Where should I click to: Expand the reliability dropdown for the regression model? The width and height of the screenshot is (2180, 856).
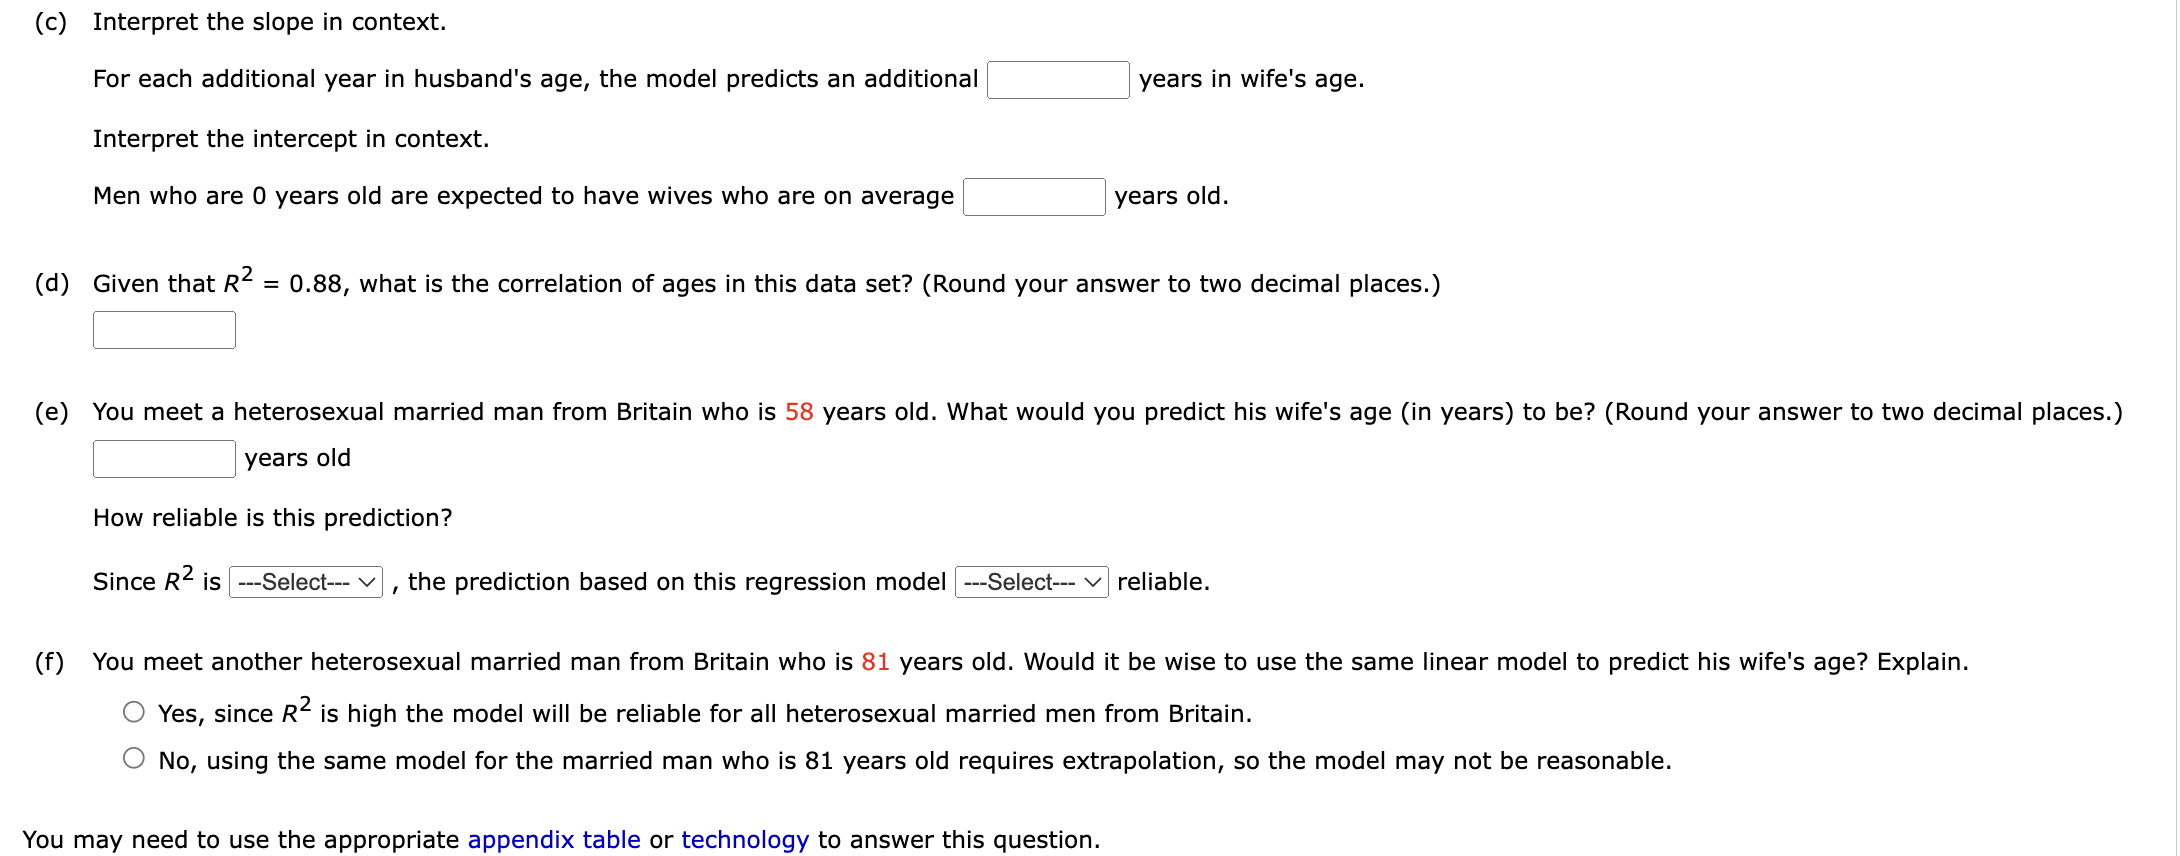(x=1030, y=582)
